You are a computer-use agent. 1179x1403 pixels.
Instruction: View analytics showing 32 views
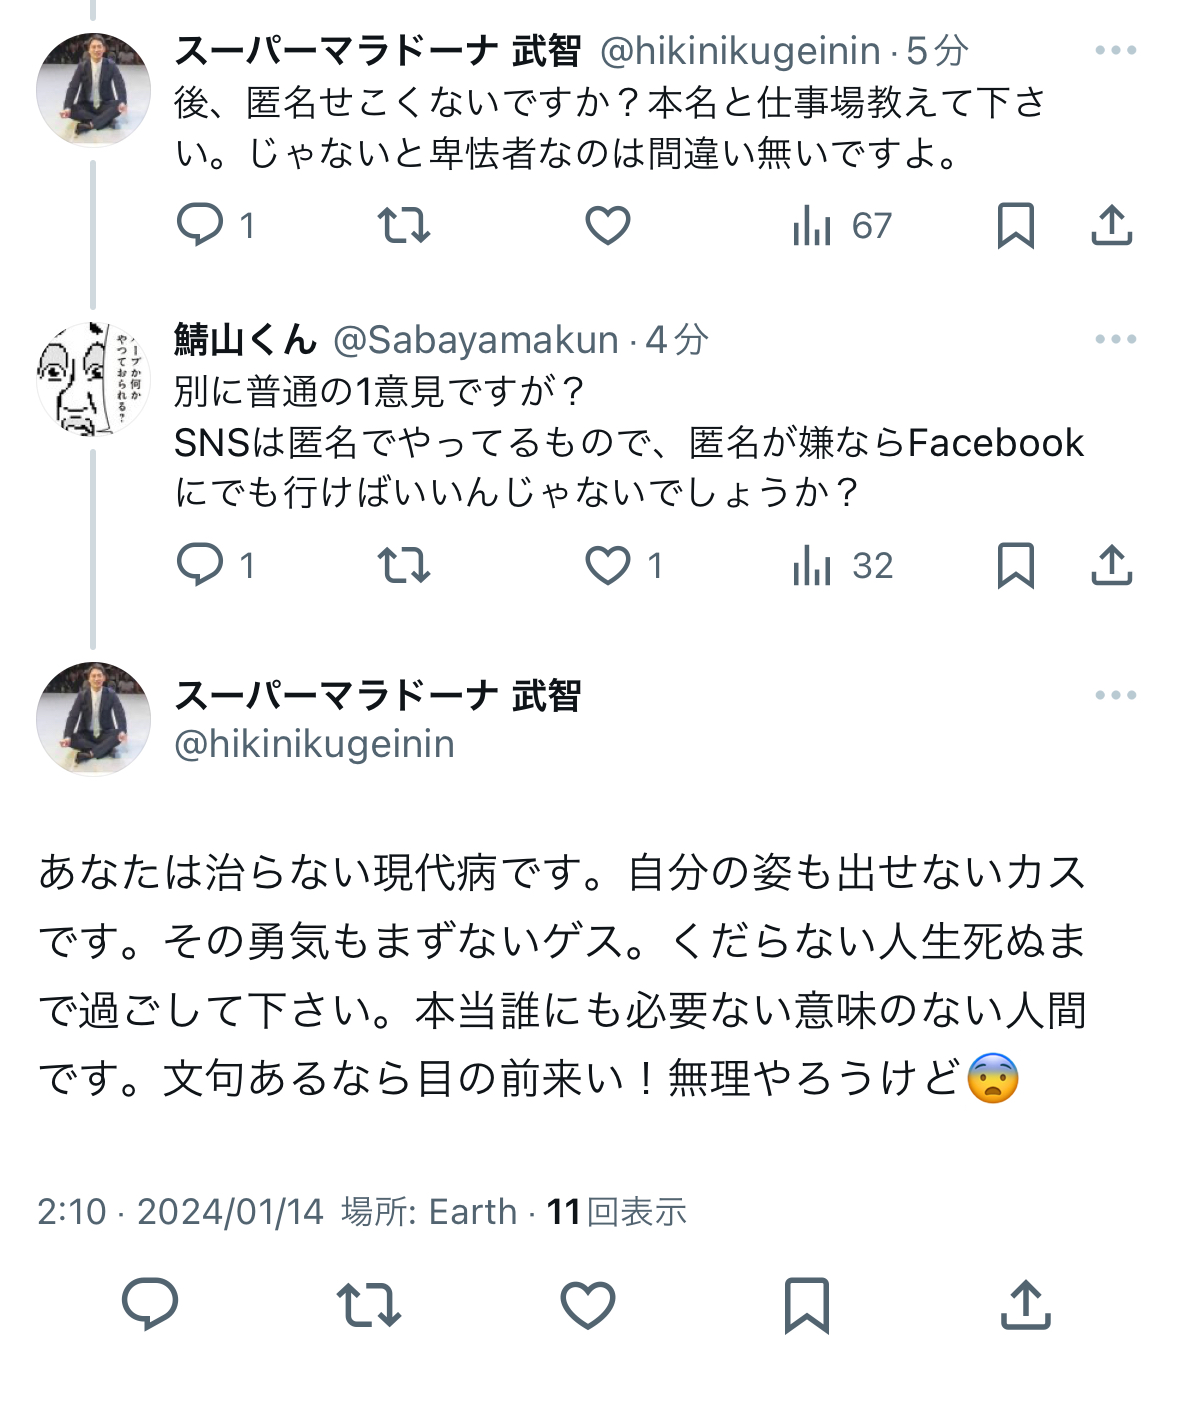coord(842,565)
